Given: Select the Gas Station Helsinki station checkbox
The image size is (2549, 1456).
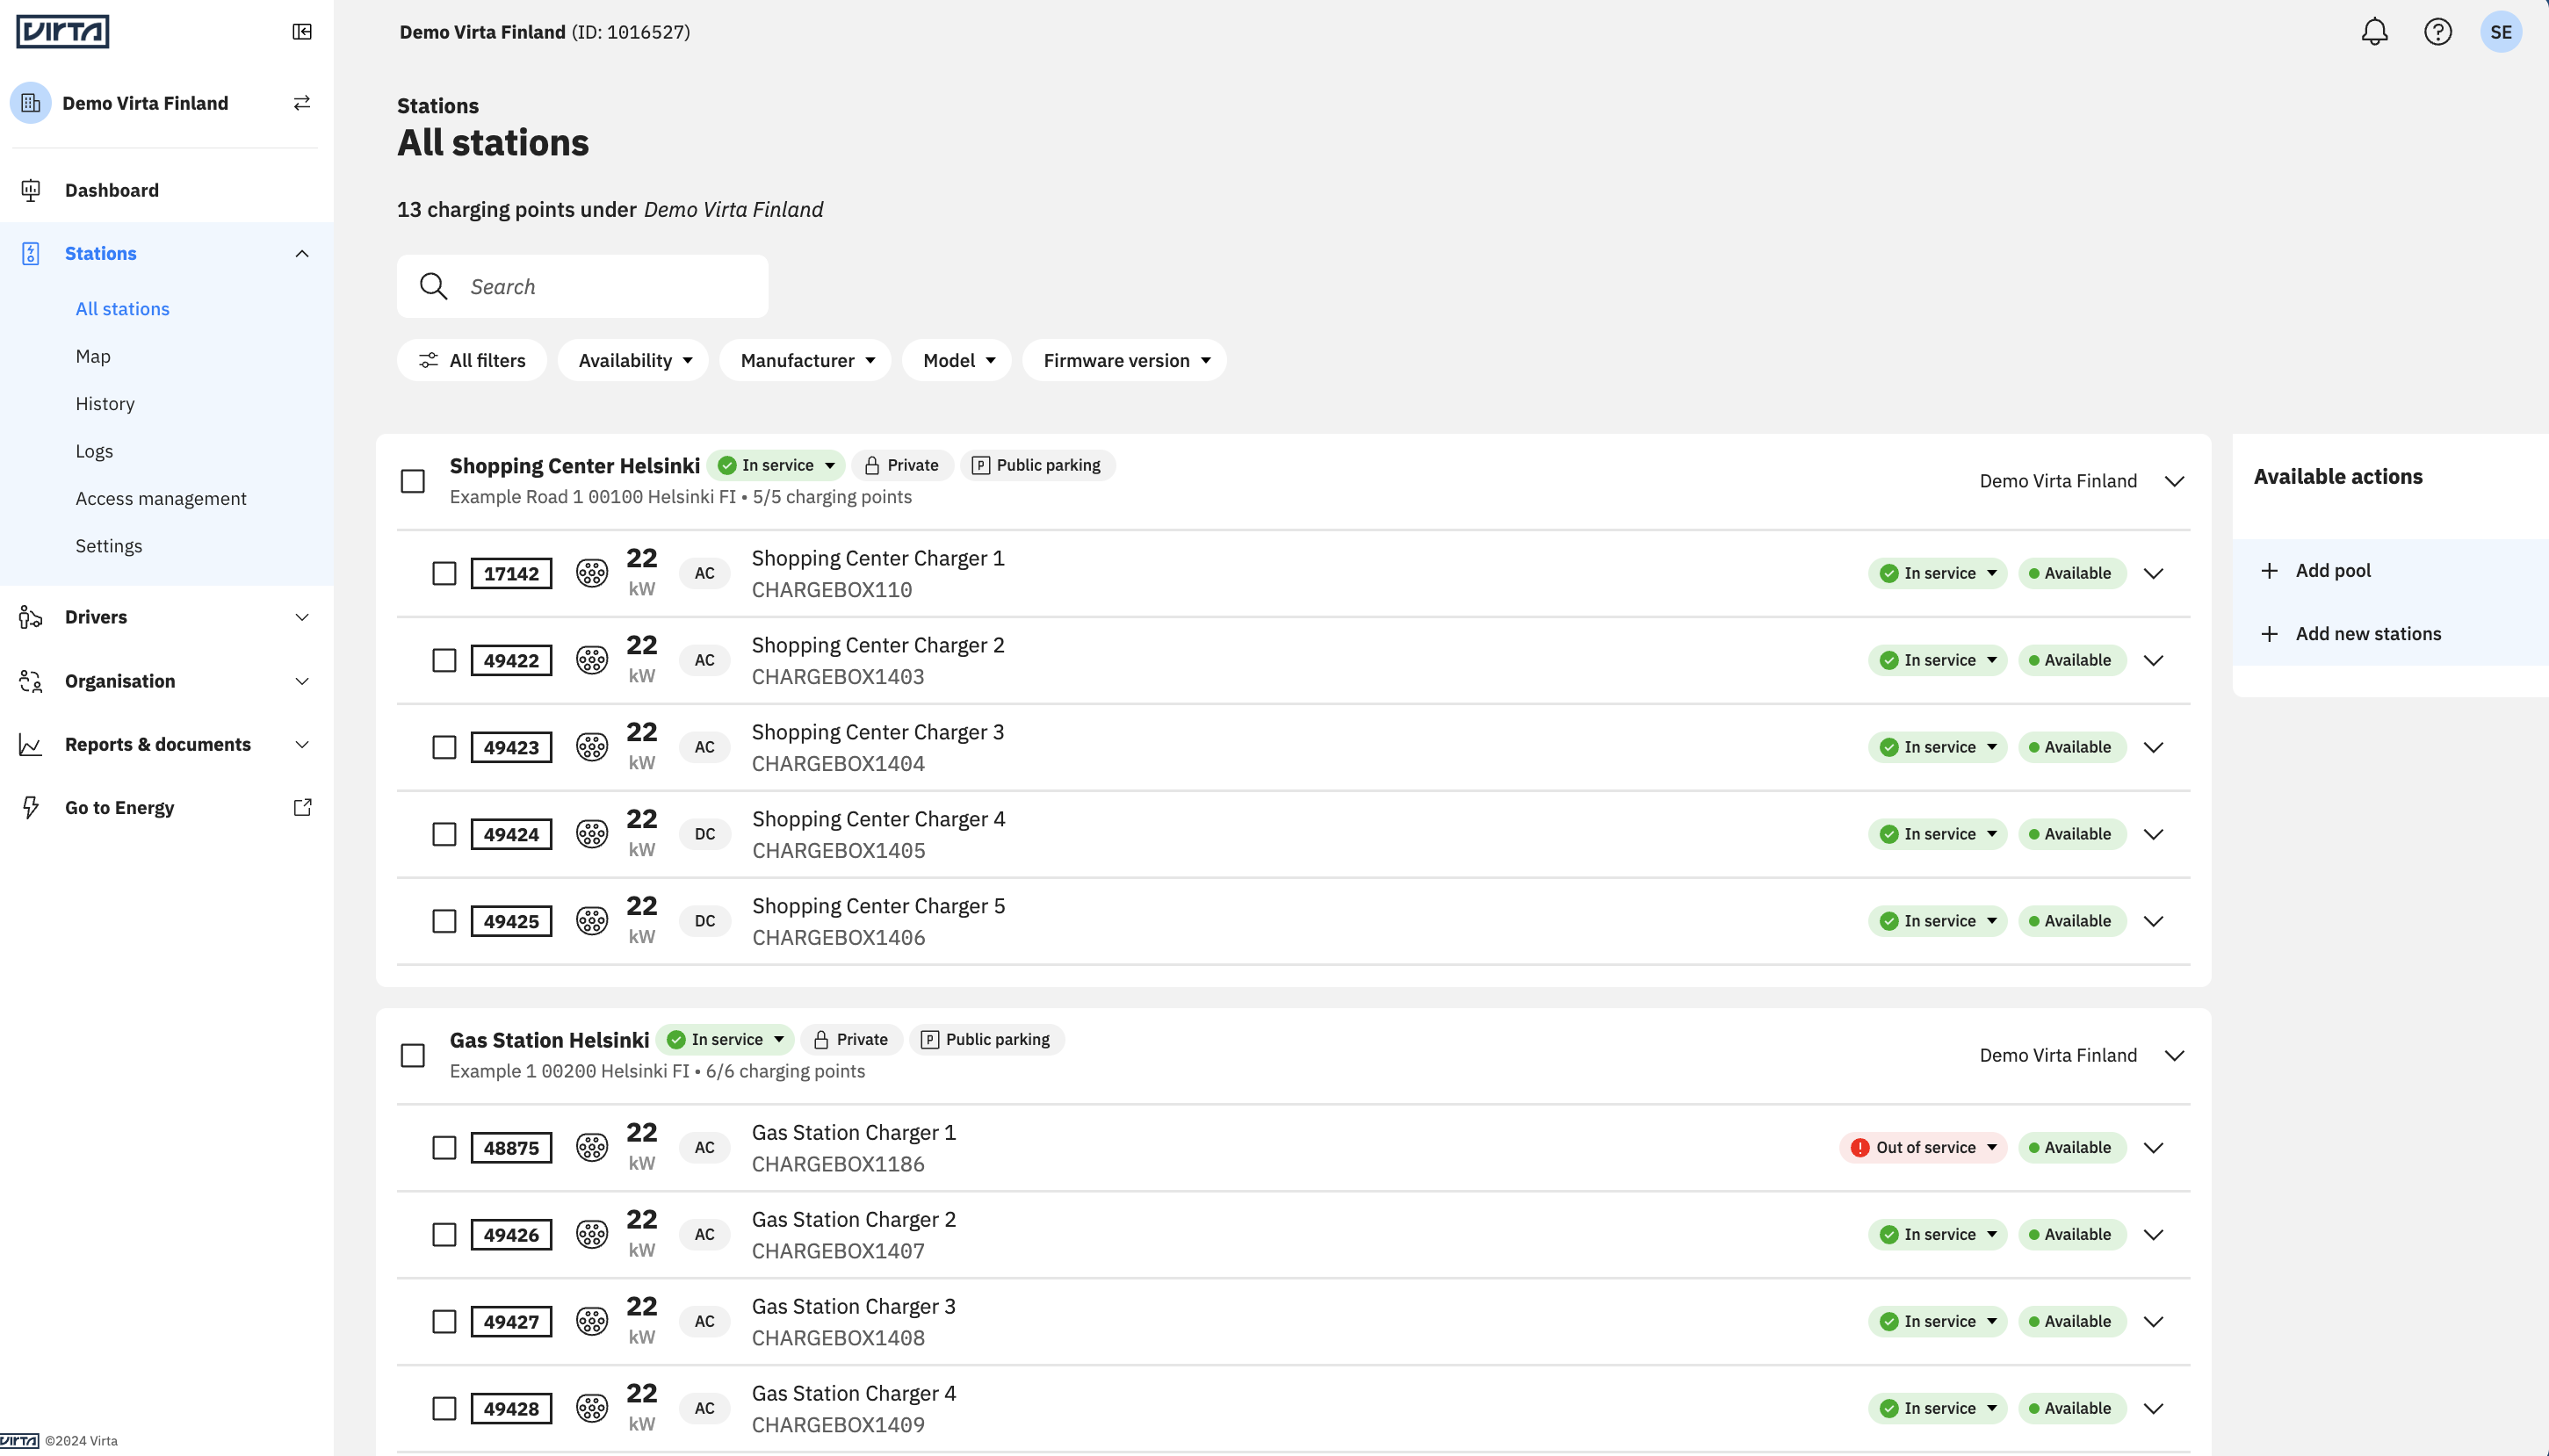Looking at the screenshot, I should [413, 1056].
